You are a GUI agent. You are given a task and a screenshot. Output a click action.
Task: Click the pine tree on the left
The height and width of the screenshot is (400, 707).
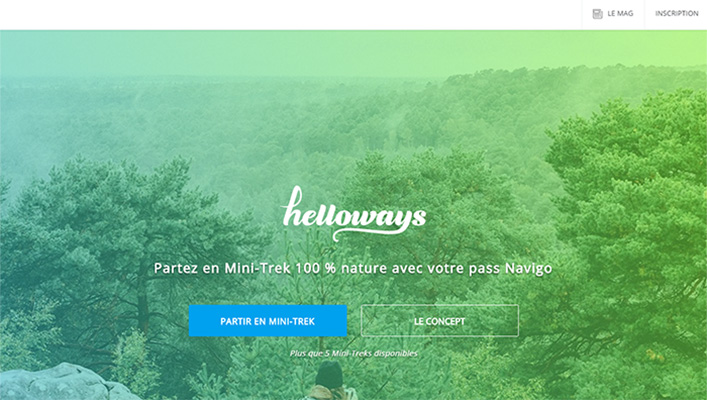pyautogui.click(x=113, y=234)
